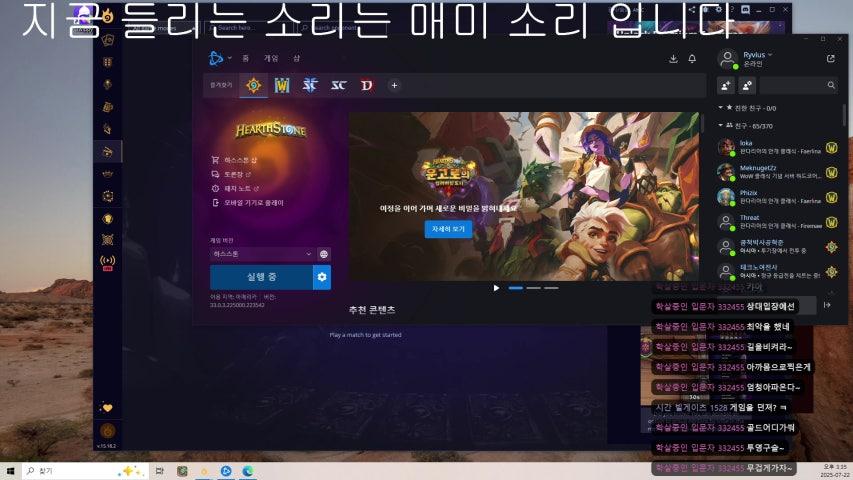Click the 자세히 보기 banner button
Viewport: 853px width, 480px height.
(448, 229)
